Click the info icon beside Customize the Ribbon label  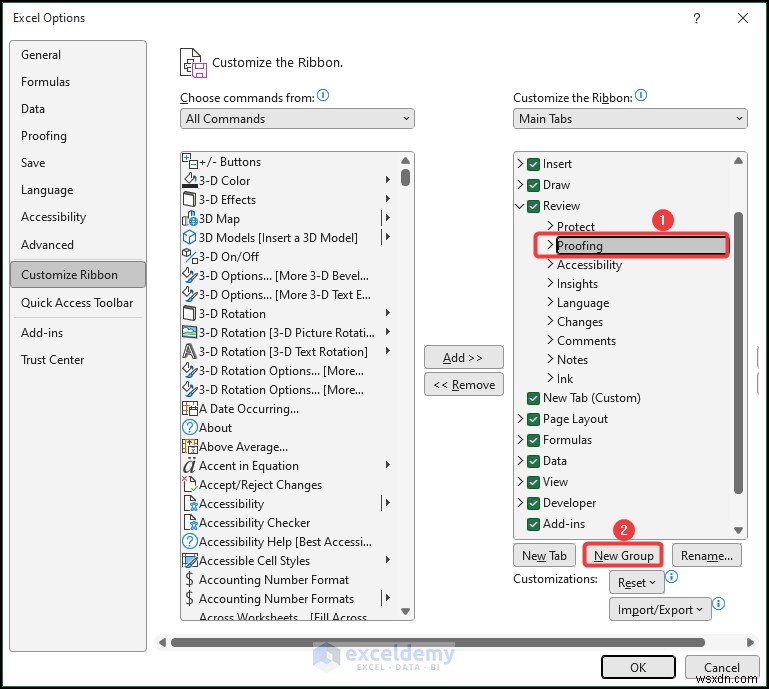coord(641,95)
